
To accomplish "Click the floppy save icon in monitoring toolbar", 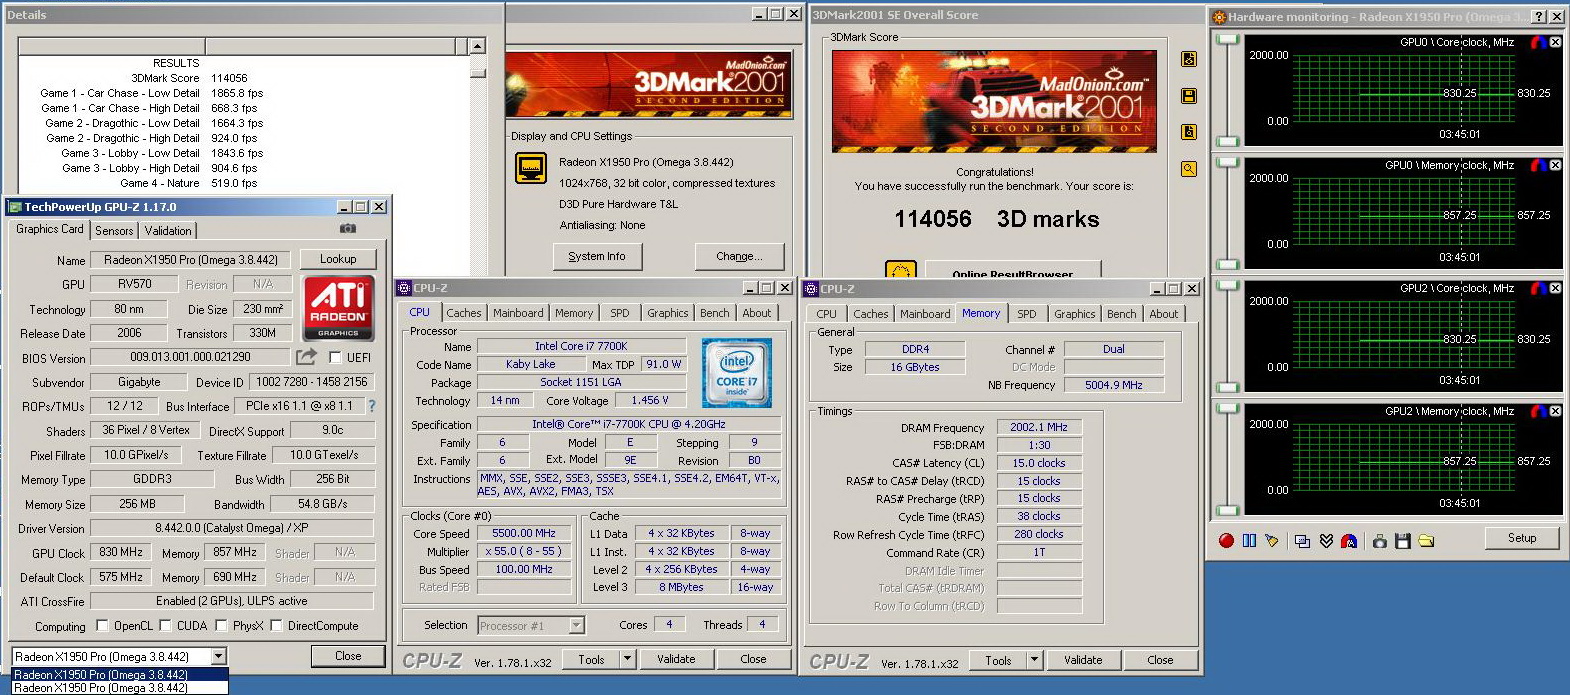I will (1403, 541).
